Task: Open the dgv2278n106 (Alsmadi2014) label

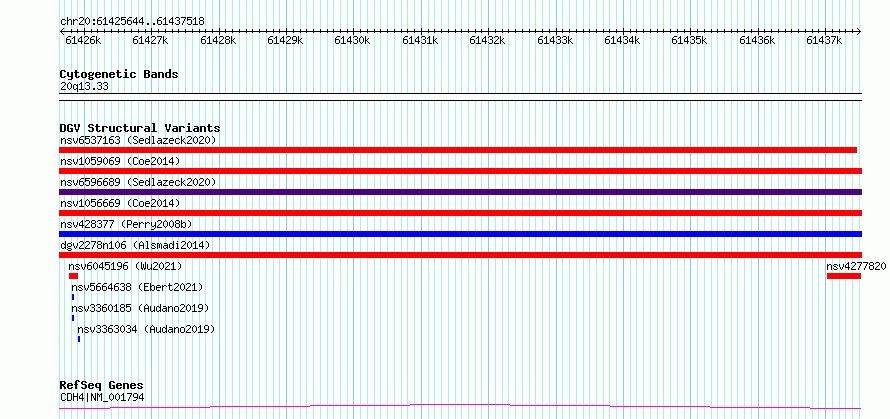Action: [135, 245]
